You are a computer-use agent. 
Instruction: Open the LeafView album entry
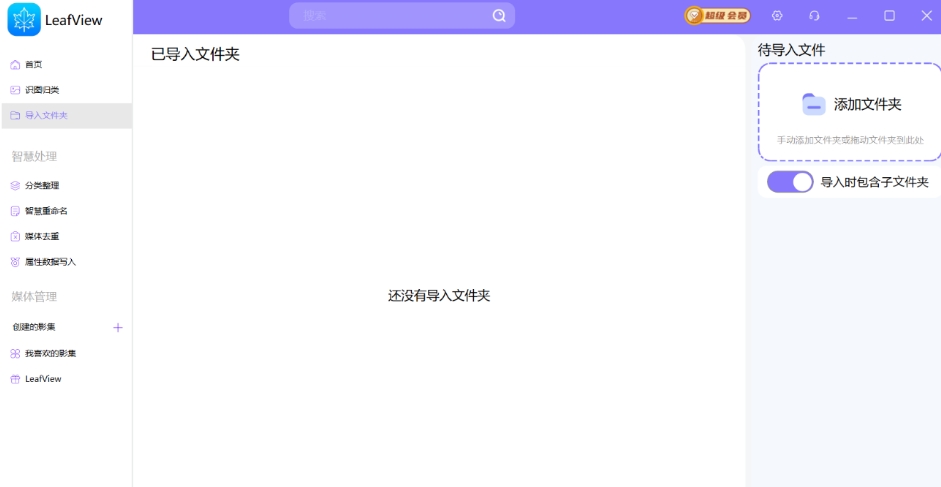pyautogui.click(x=67, y=379)
